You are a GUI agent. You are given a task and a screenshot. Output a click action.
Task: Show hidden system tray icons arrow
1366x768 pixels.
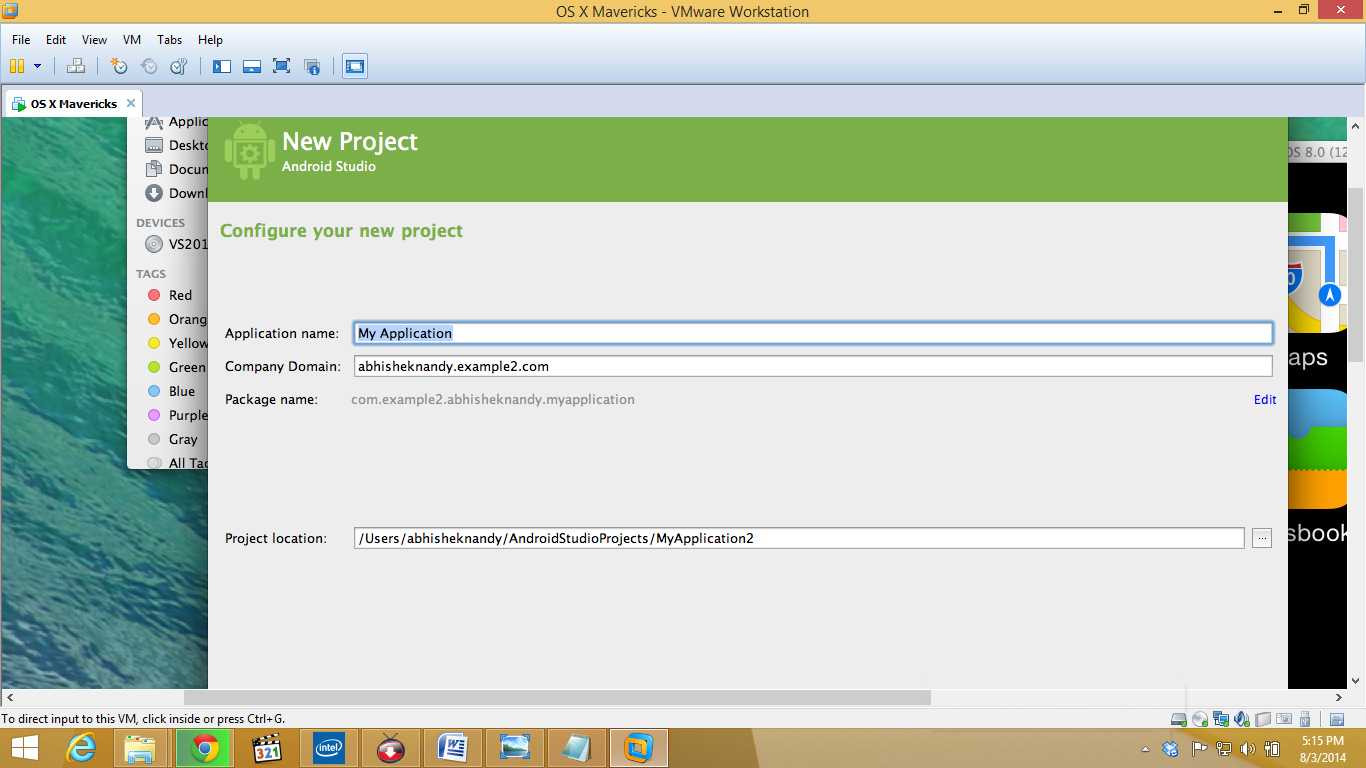(x=1146, y=749)
